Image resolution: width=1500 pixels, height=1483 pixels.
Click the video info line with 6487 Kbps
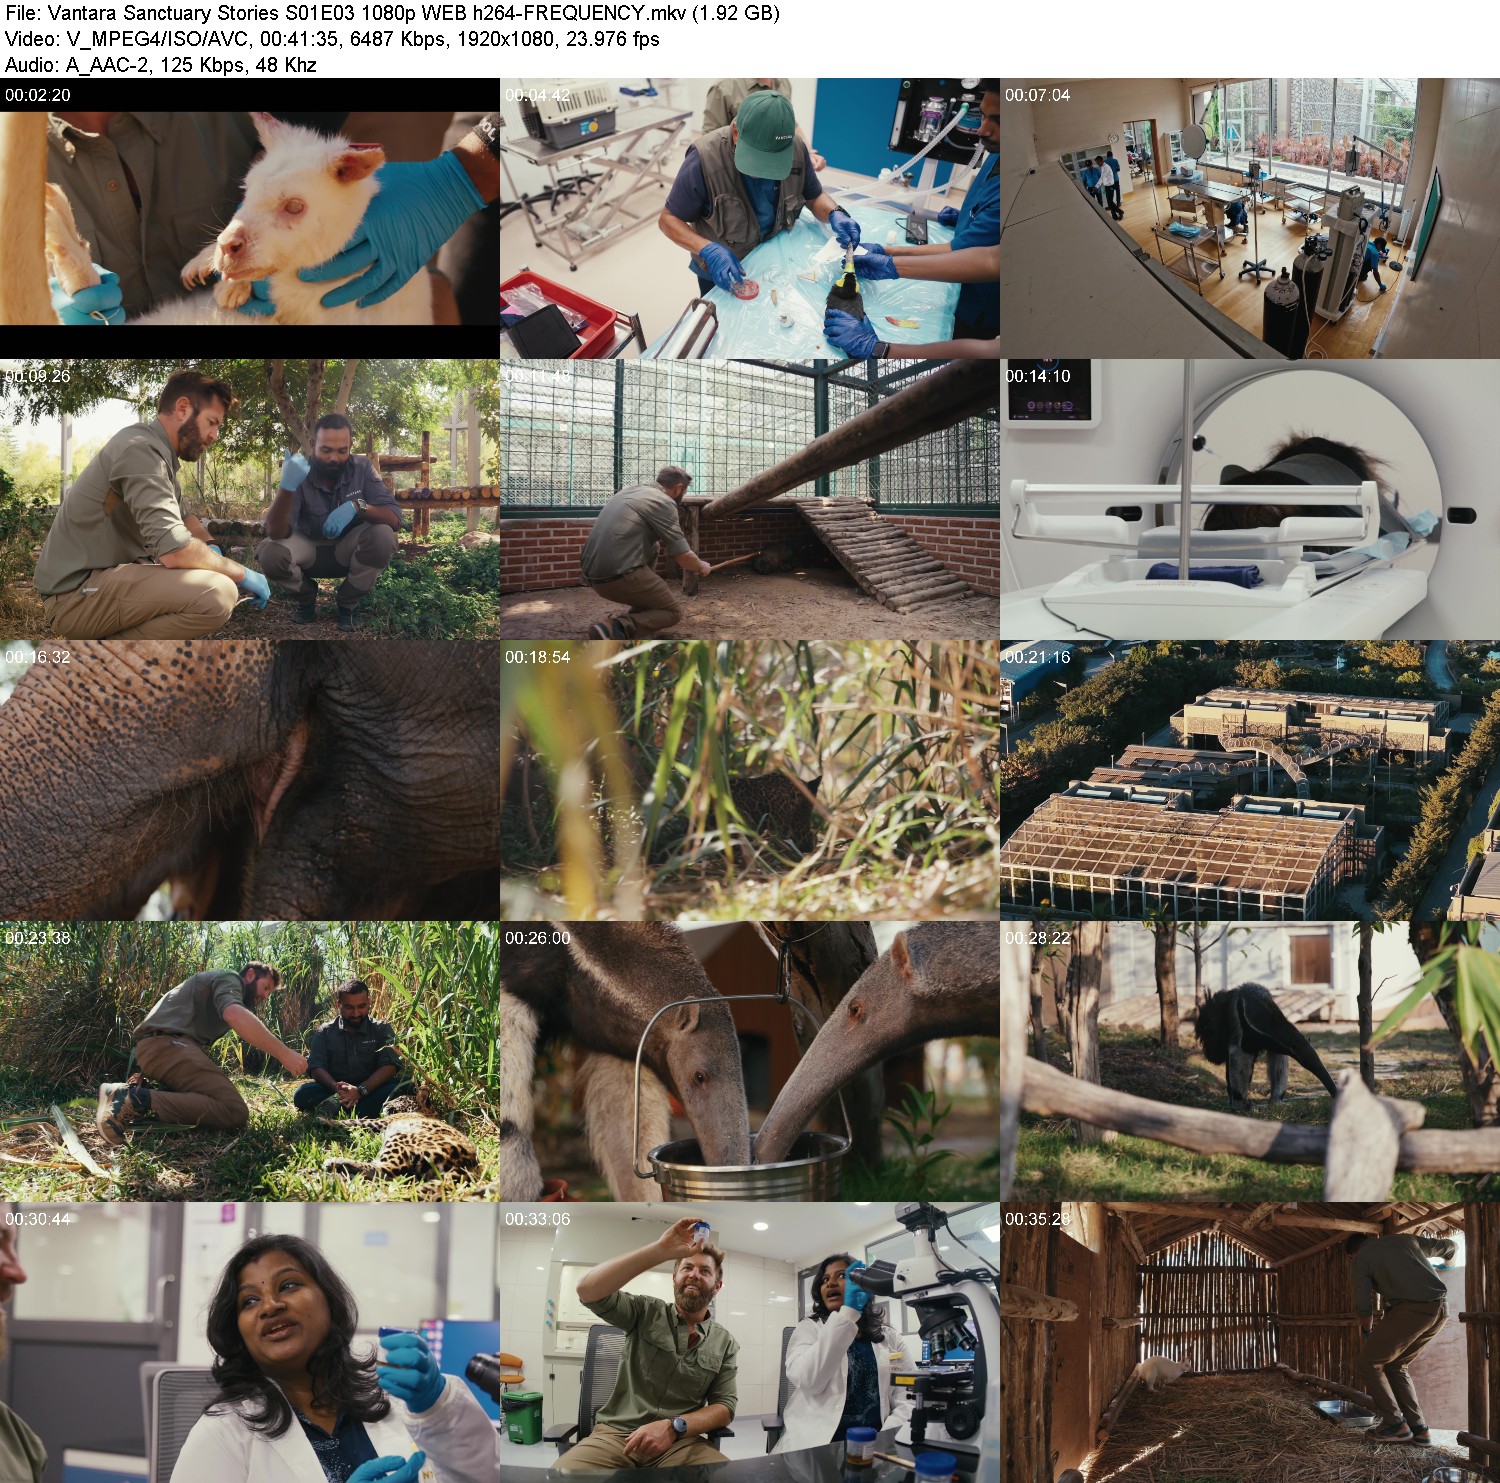(332, 39)
